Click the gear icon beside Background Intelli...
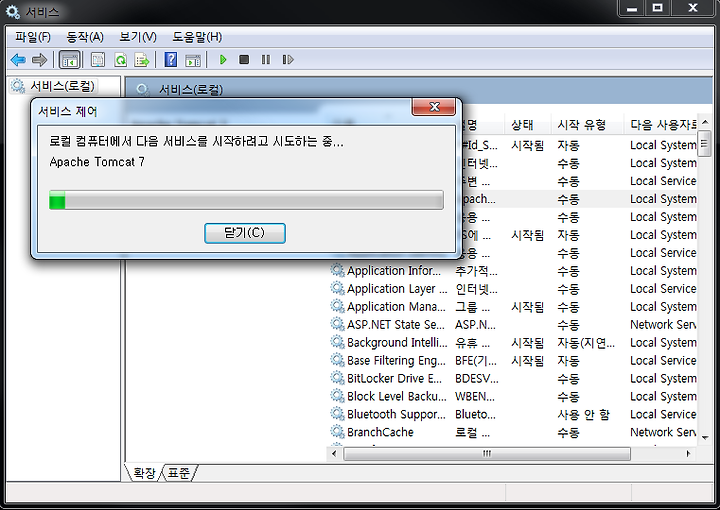The image size is (720, 510). point(338,342)
